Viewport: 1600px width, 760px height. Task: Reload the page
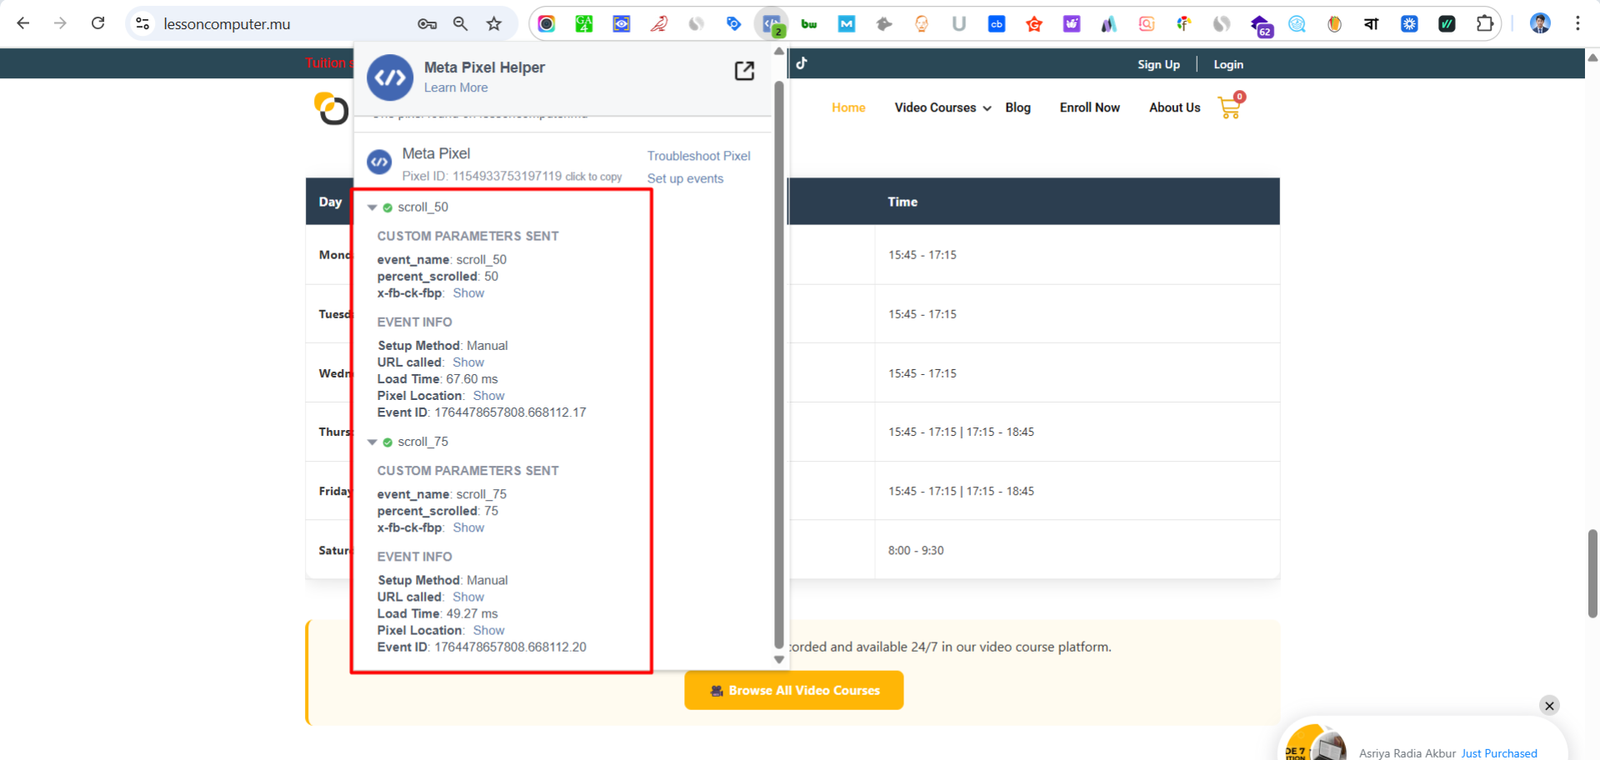98,23
